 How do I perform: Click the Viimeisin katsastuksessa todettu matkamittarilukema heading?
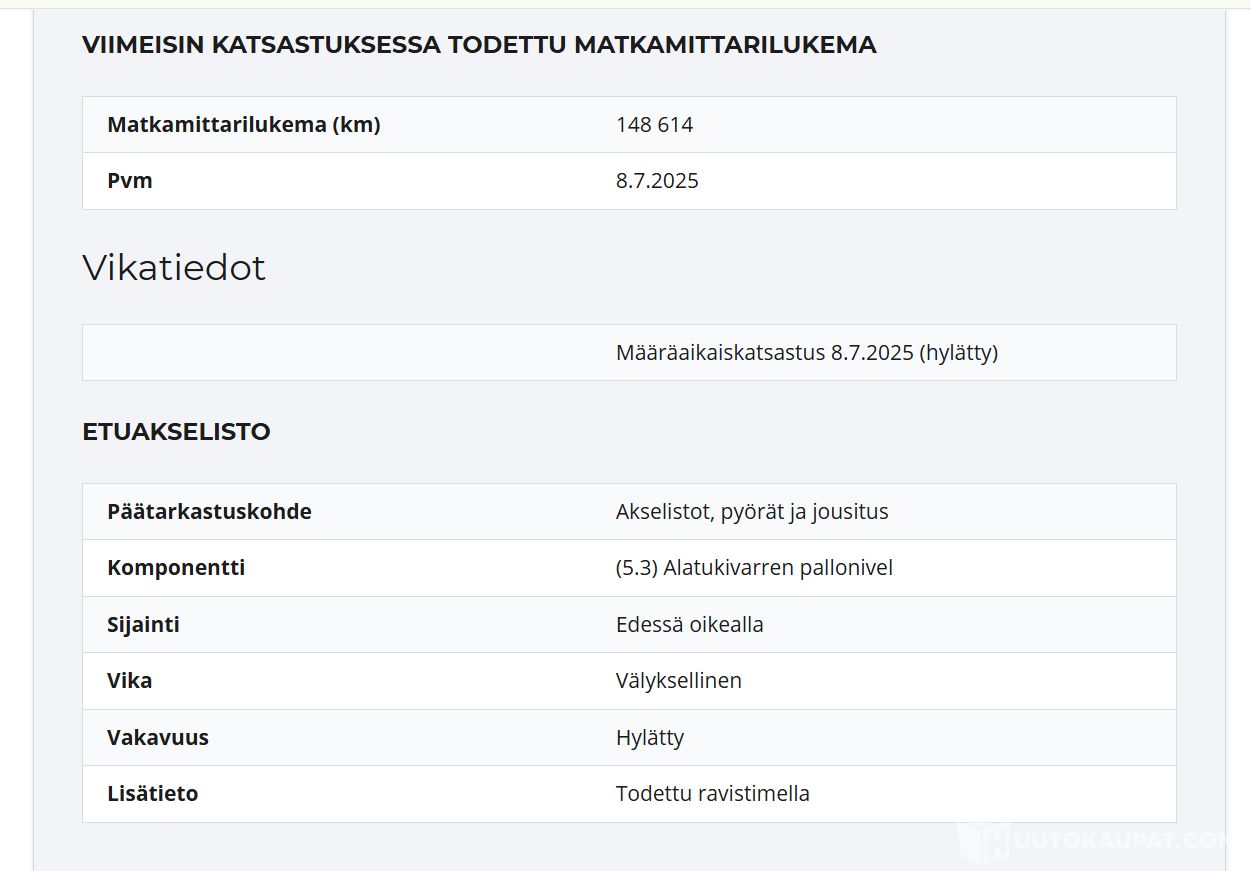pos(478,45)
